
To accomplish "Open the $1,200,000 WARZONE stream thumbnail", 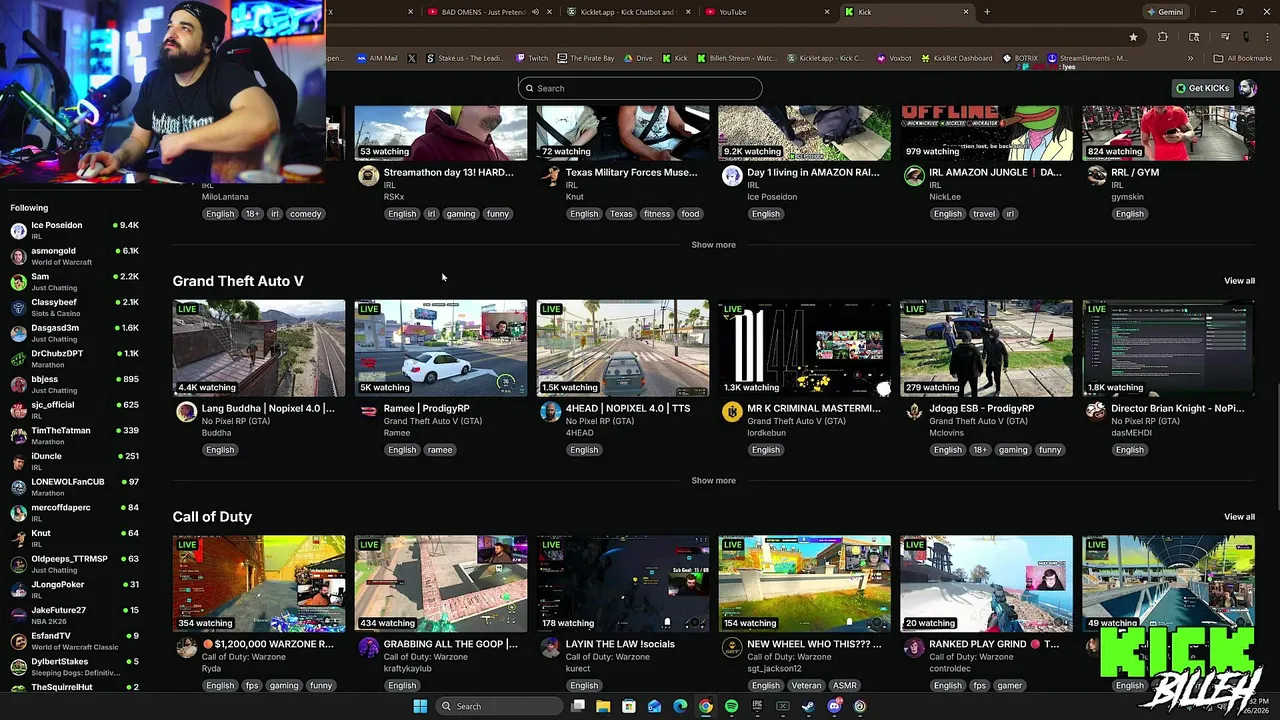I will click(259, 584).
